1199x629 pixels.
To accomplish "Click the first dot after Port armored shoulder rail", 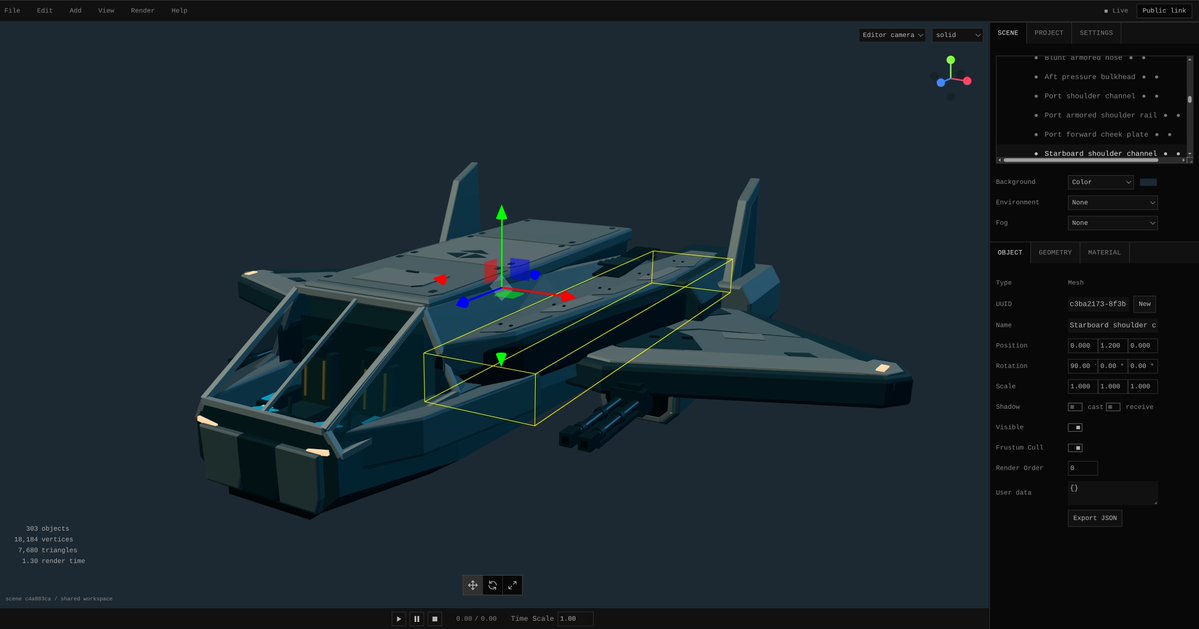I will (x=1165, y=115).
